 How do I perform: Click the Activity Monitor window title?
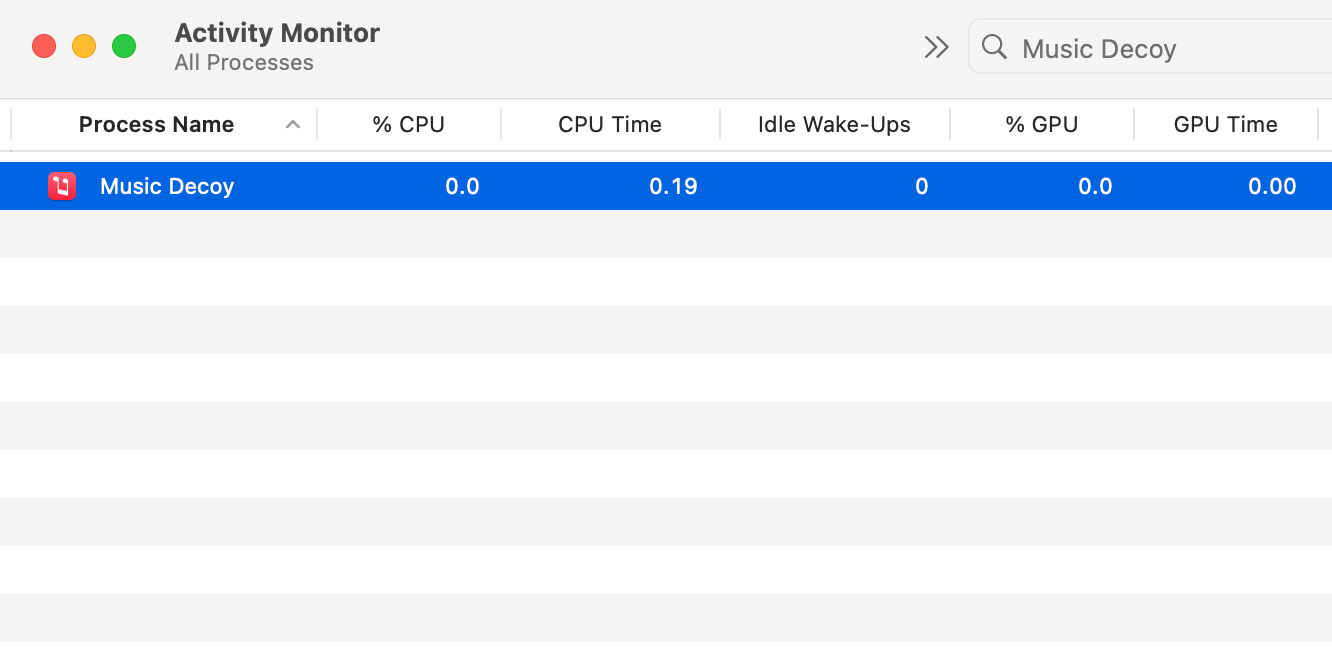coord(277,33)
